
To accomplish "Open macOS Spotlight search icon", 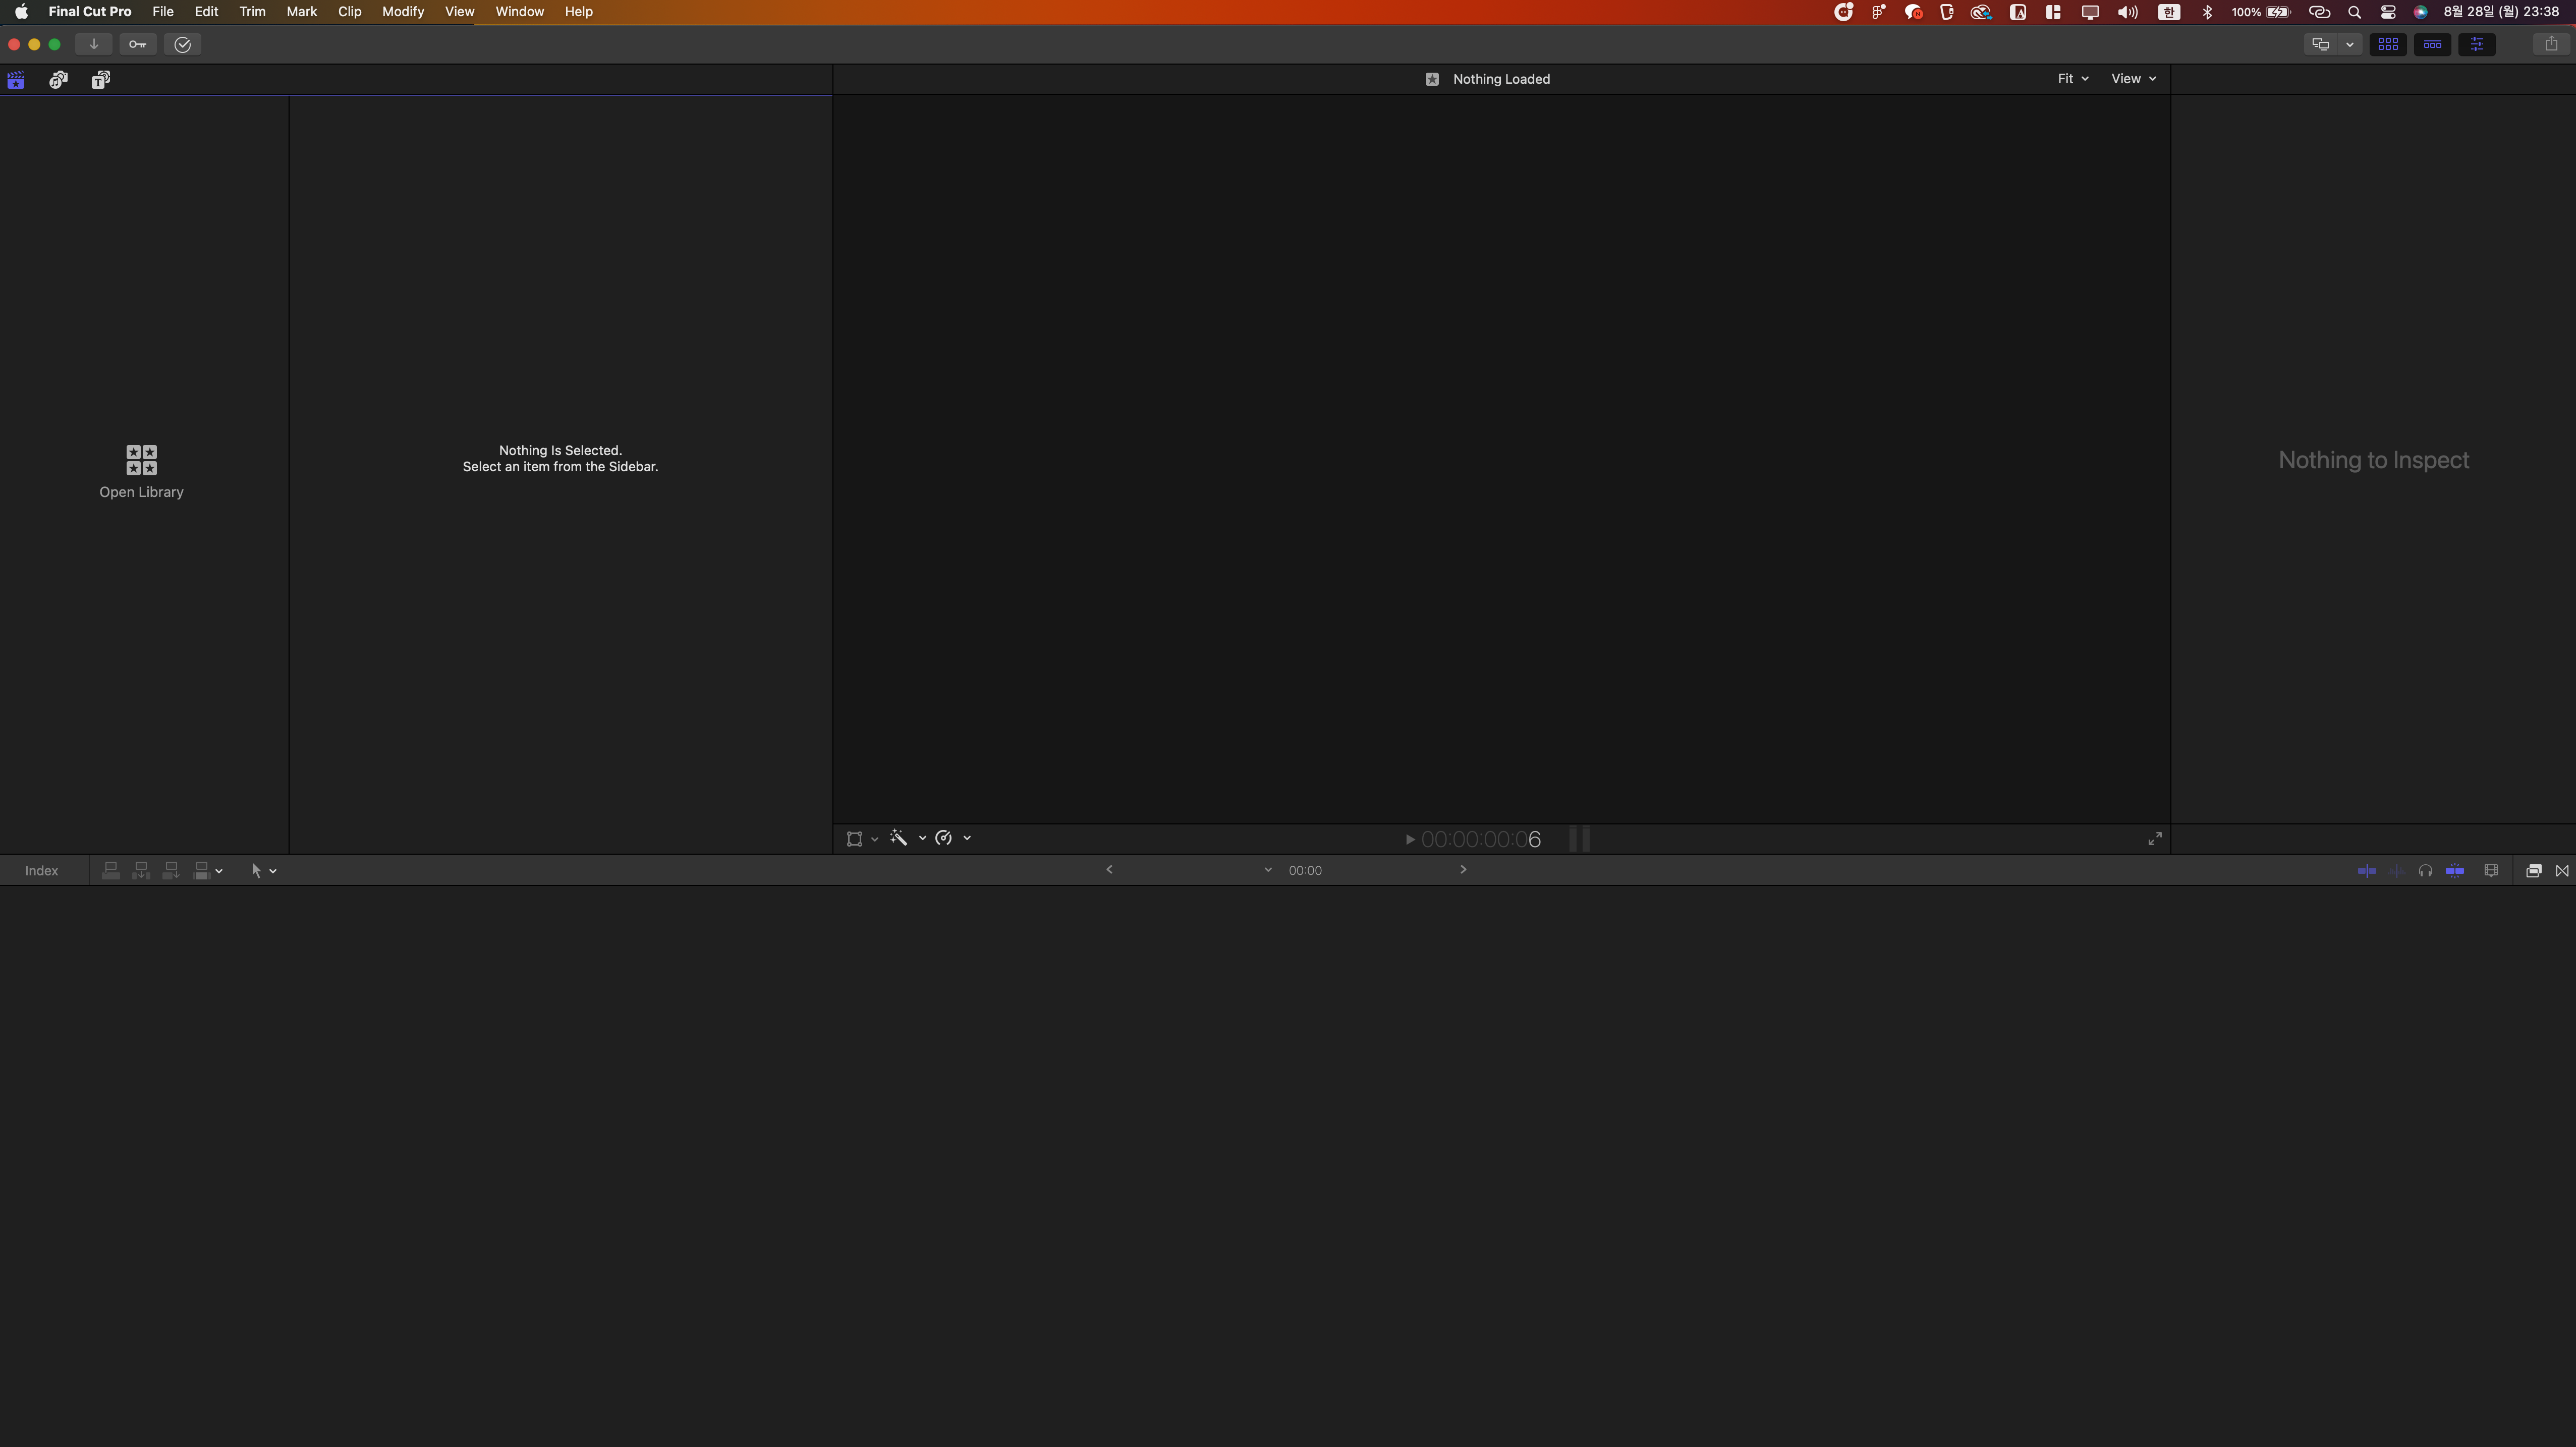I will (x=2354, y=12).
